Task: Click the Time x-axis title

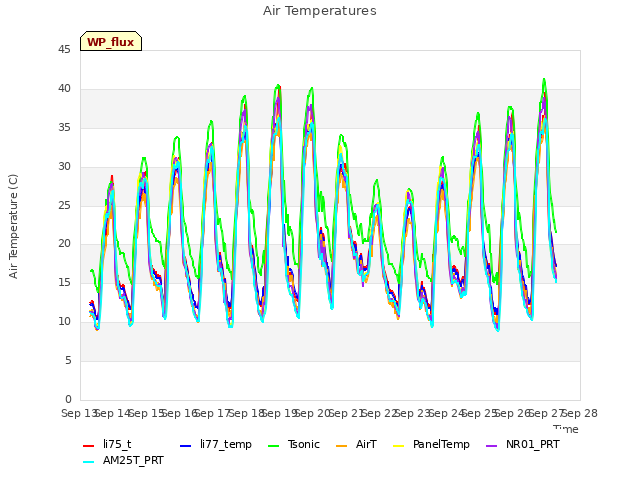Action: pos(566,429)
